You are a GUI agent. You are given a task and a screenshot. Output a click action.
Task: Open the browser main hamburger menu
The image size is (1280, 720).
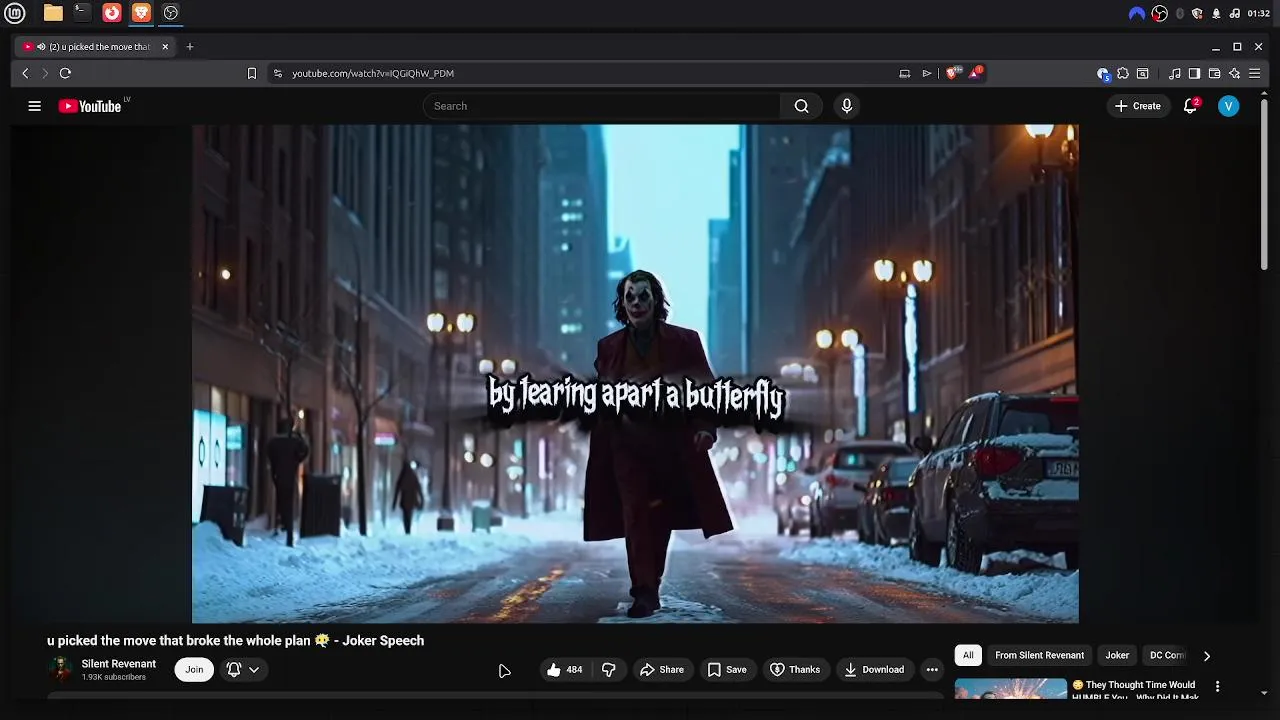click(x=1255, y=73)
